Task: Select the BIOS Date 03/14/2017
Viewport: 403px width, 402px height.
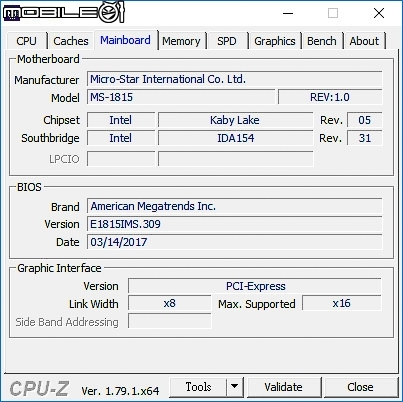Action: 235,242
